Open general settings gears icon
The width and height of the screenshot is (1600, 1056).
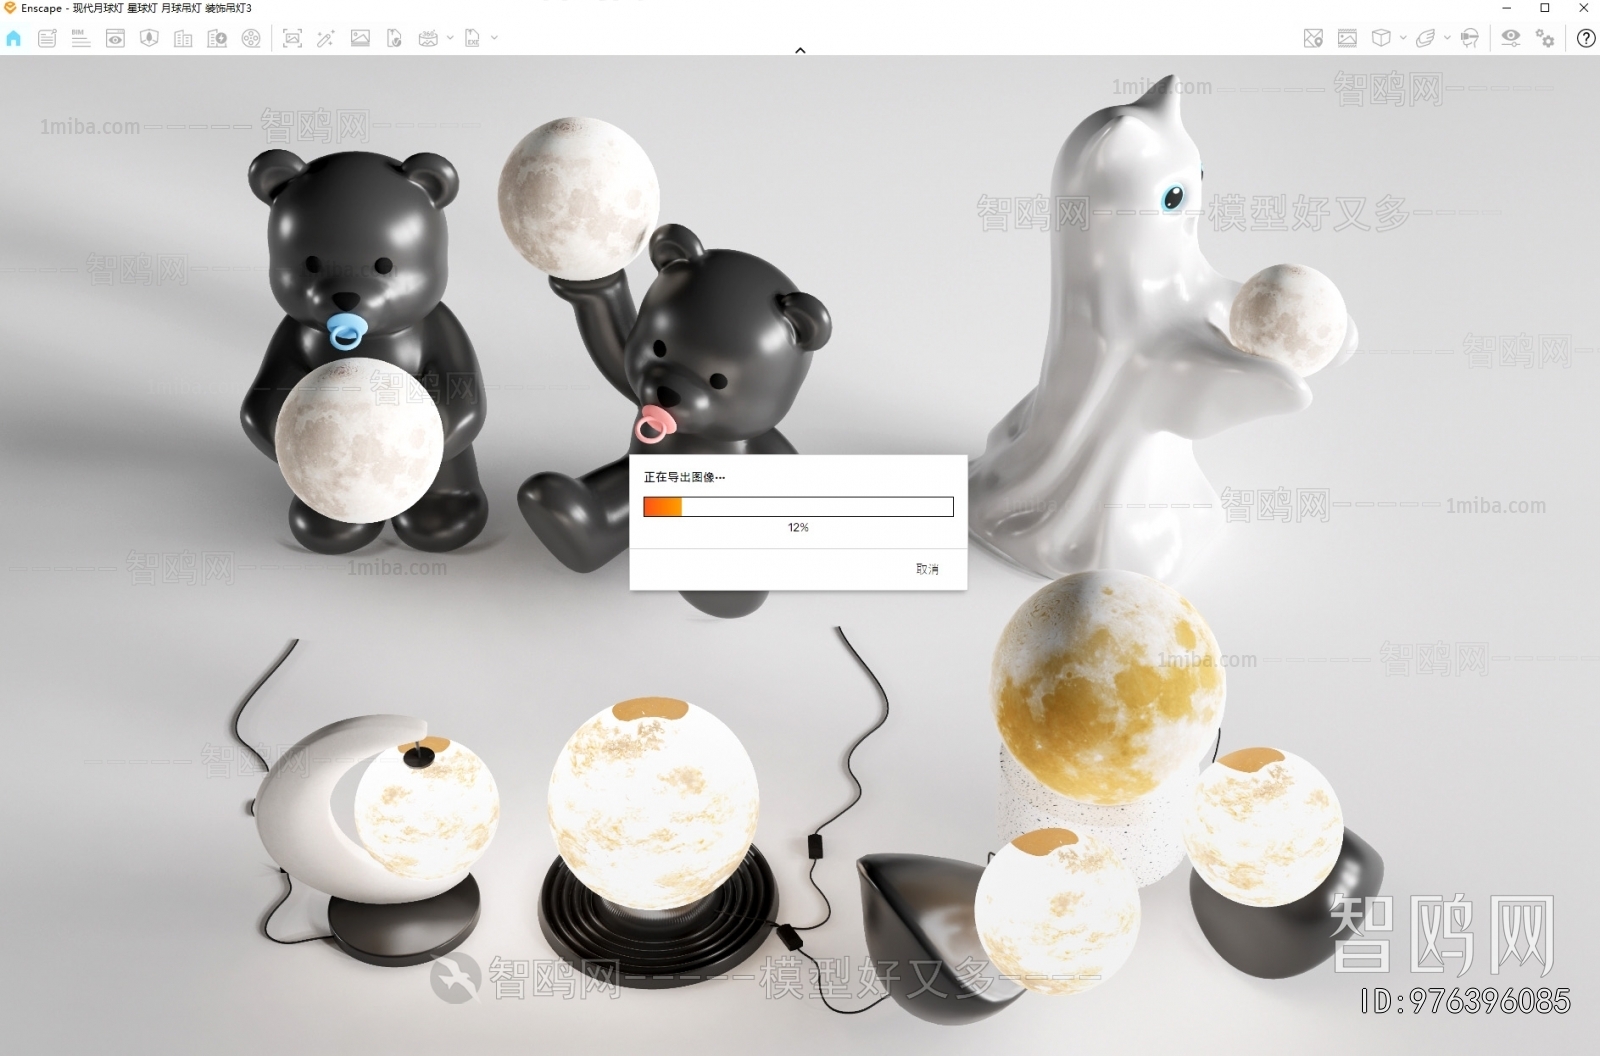tap(1545, 39)
